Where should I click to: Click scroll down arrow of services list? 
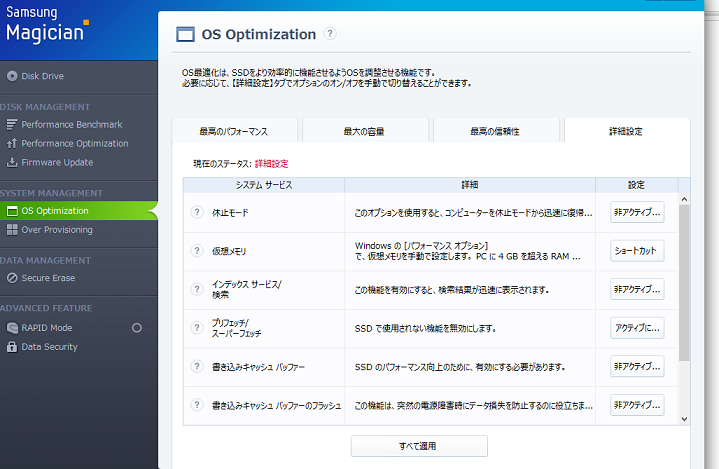(684, 419)
